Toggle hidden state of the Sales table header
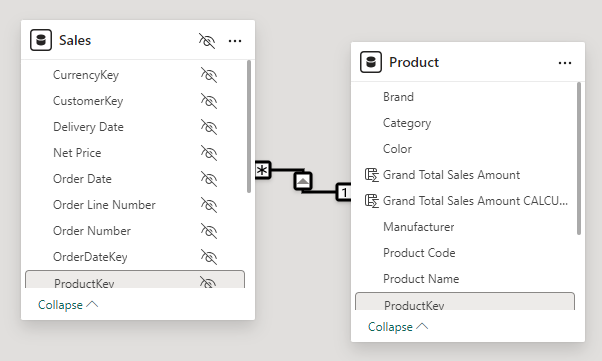602x361 pixels. point(207,41)
